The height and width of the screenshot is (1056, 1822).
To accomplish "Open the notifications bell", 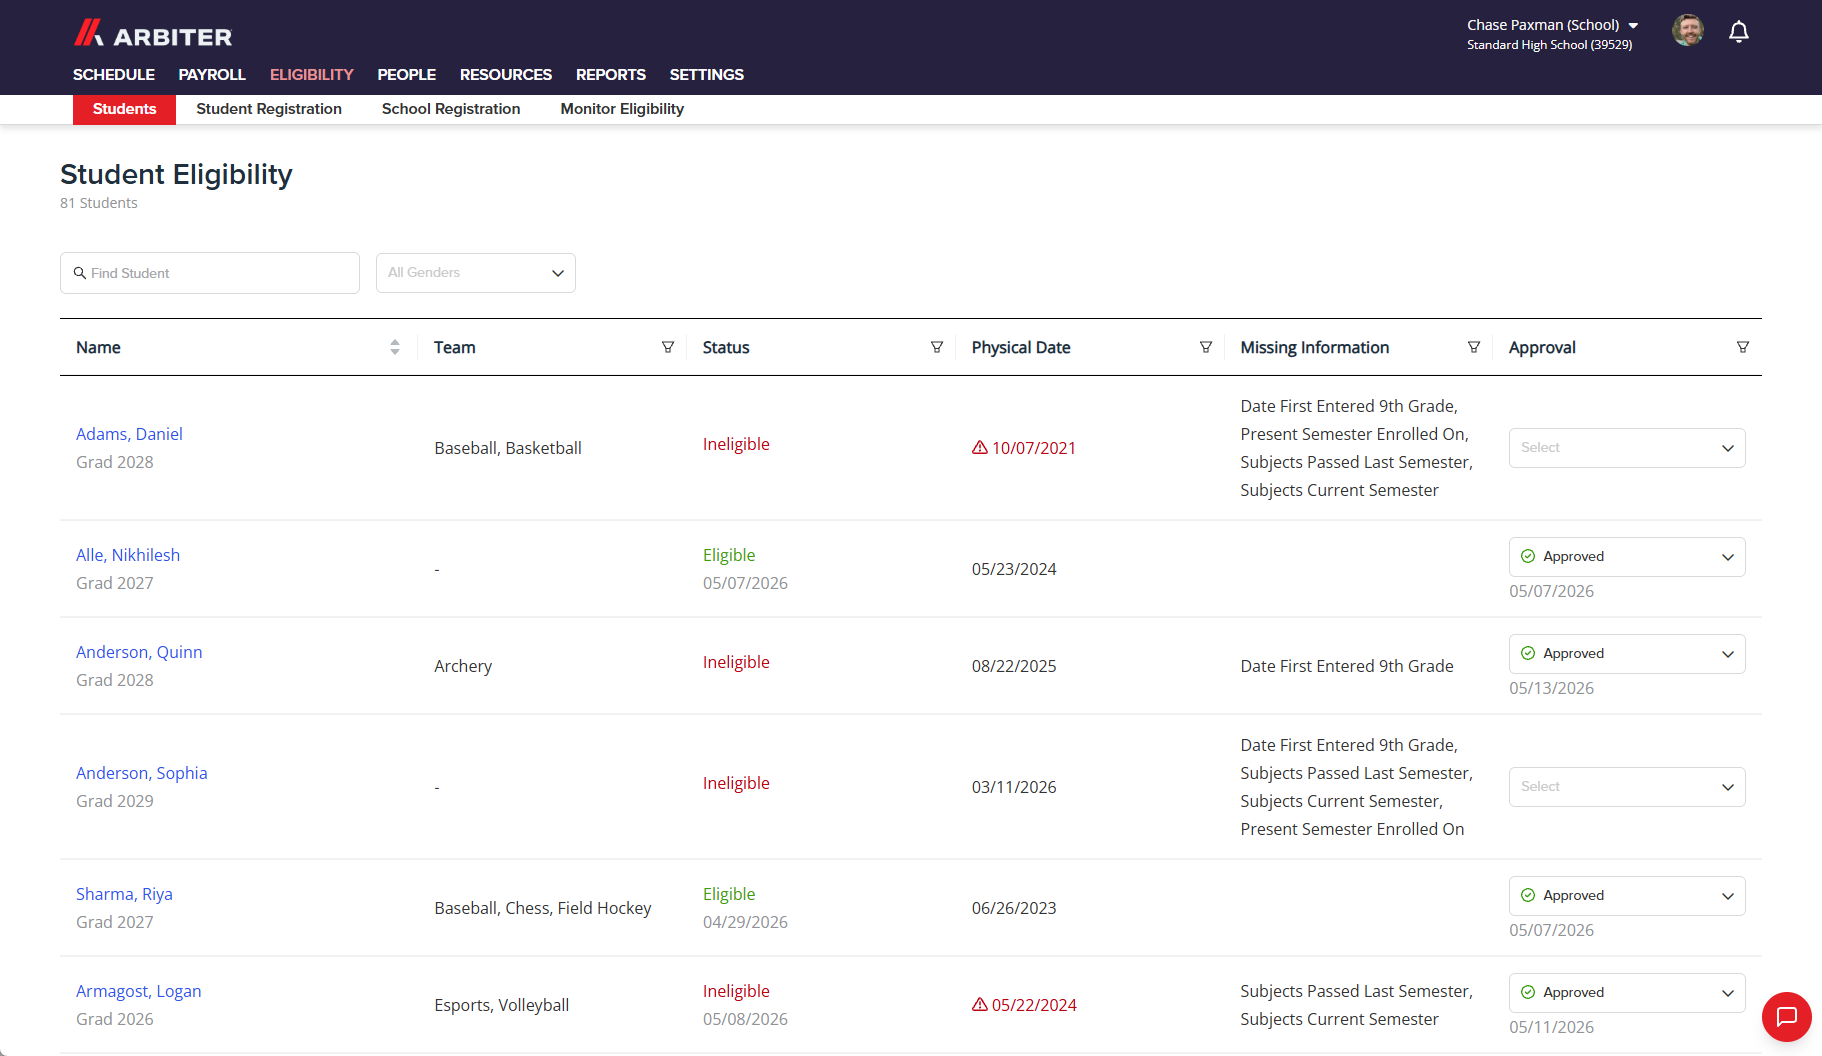I will pyautogui.click(x=1739, y=32).
